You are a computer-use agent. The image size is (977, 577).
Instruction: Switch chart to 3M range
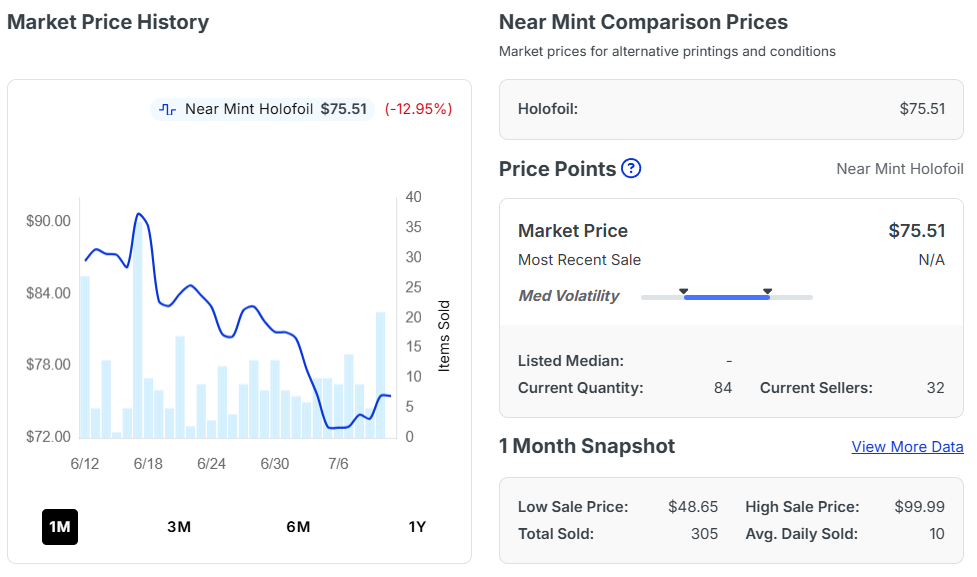click(179, 527)
